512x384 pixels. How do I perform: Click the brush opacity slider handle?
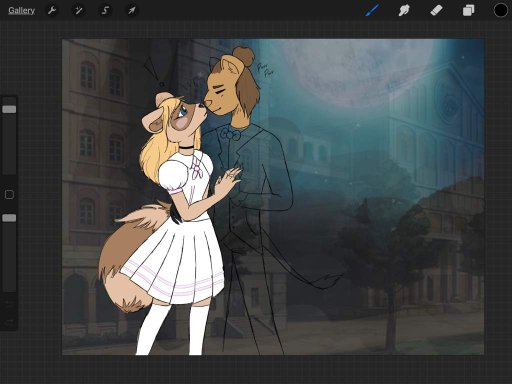9,218
